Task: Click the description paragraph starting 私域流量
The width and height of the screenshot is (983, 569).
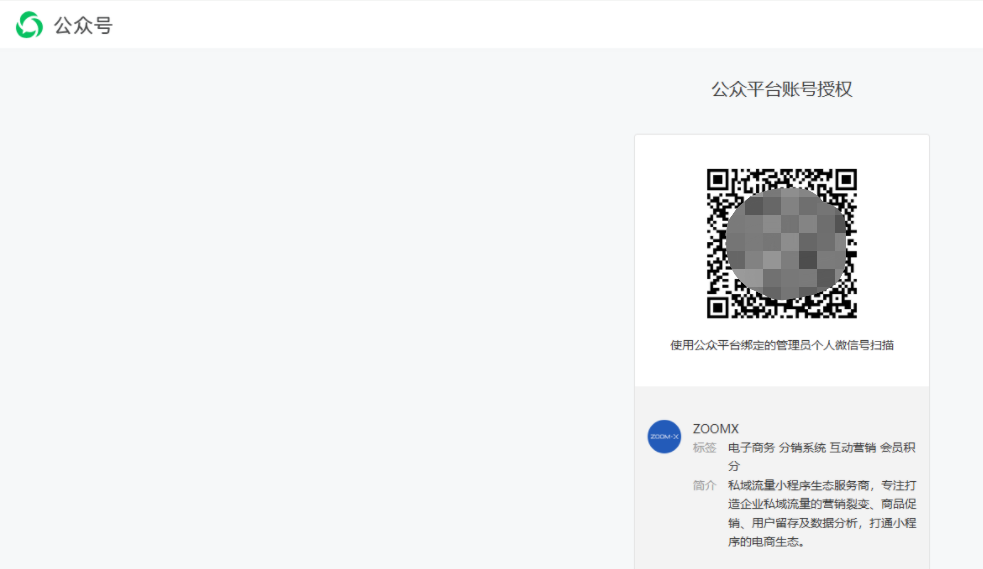Action: point(822,513)
